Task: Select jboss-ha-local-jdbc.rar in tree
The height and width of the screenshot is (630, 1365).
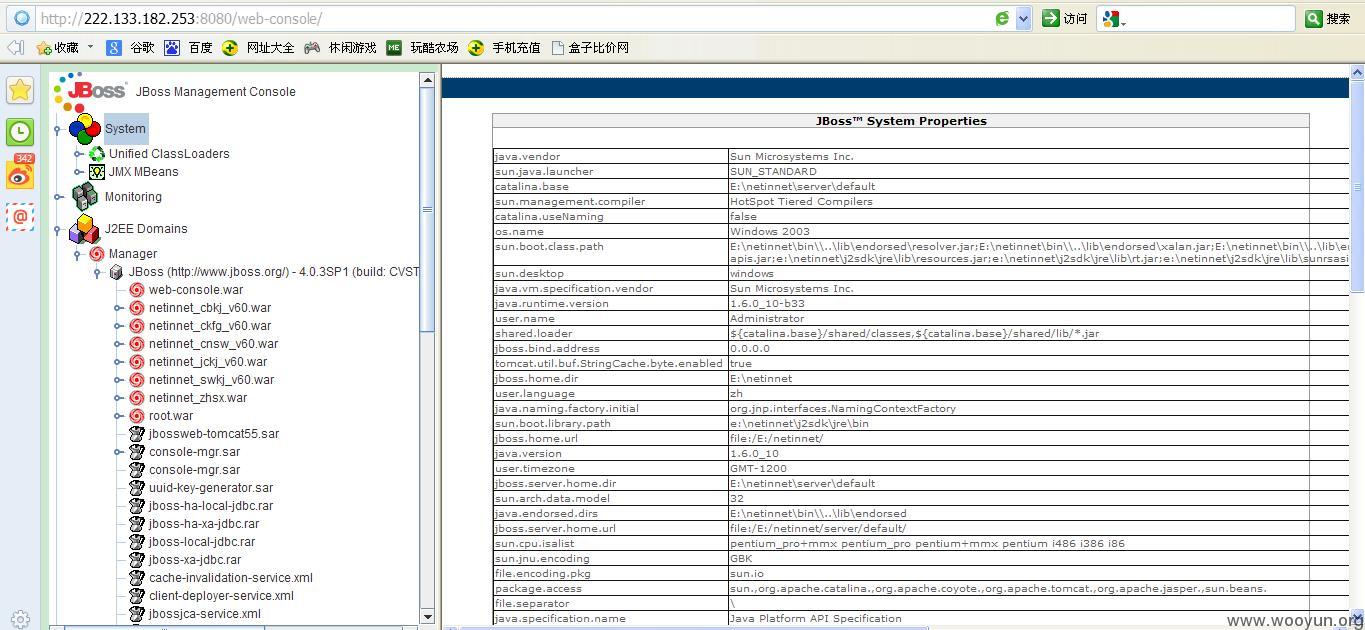Action: click(211, 506)
